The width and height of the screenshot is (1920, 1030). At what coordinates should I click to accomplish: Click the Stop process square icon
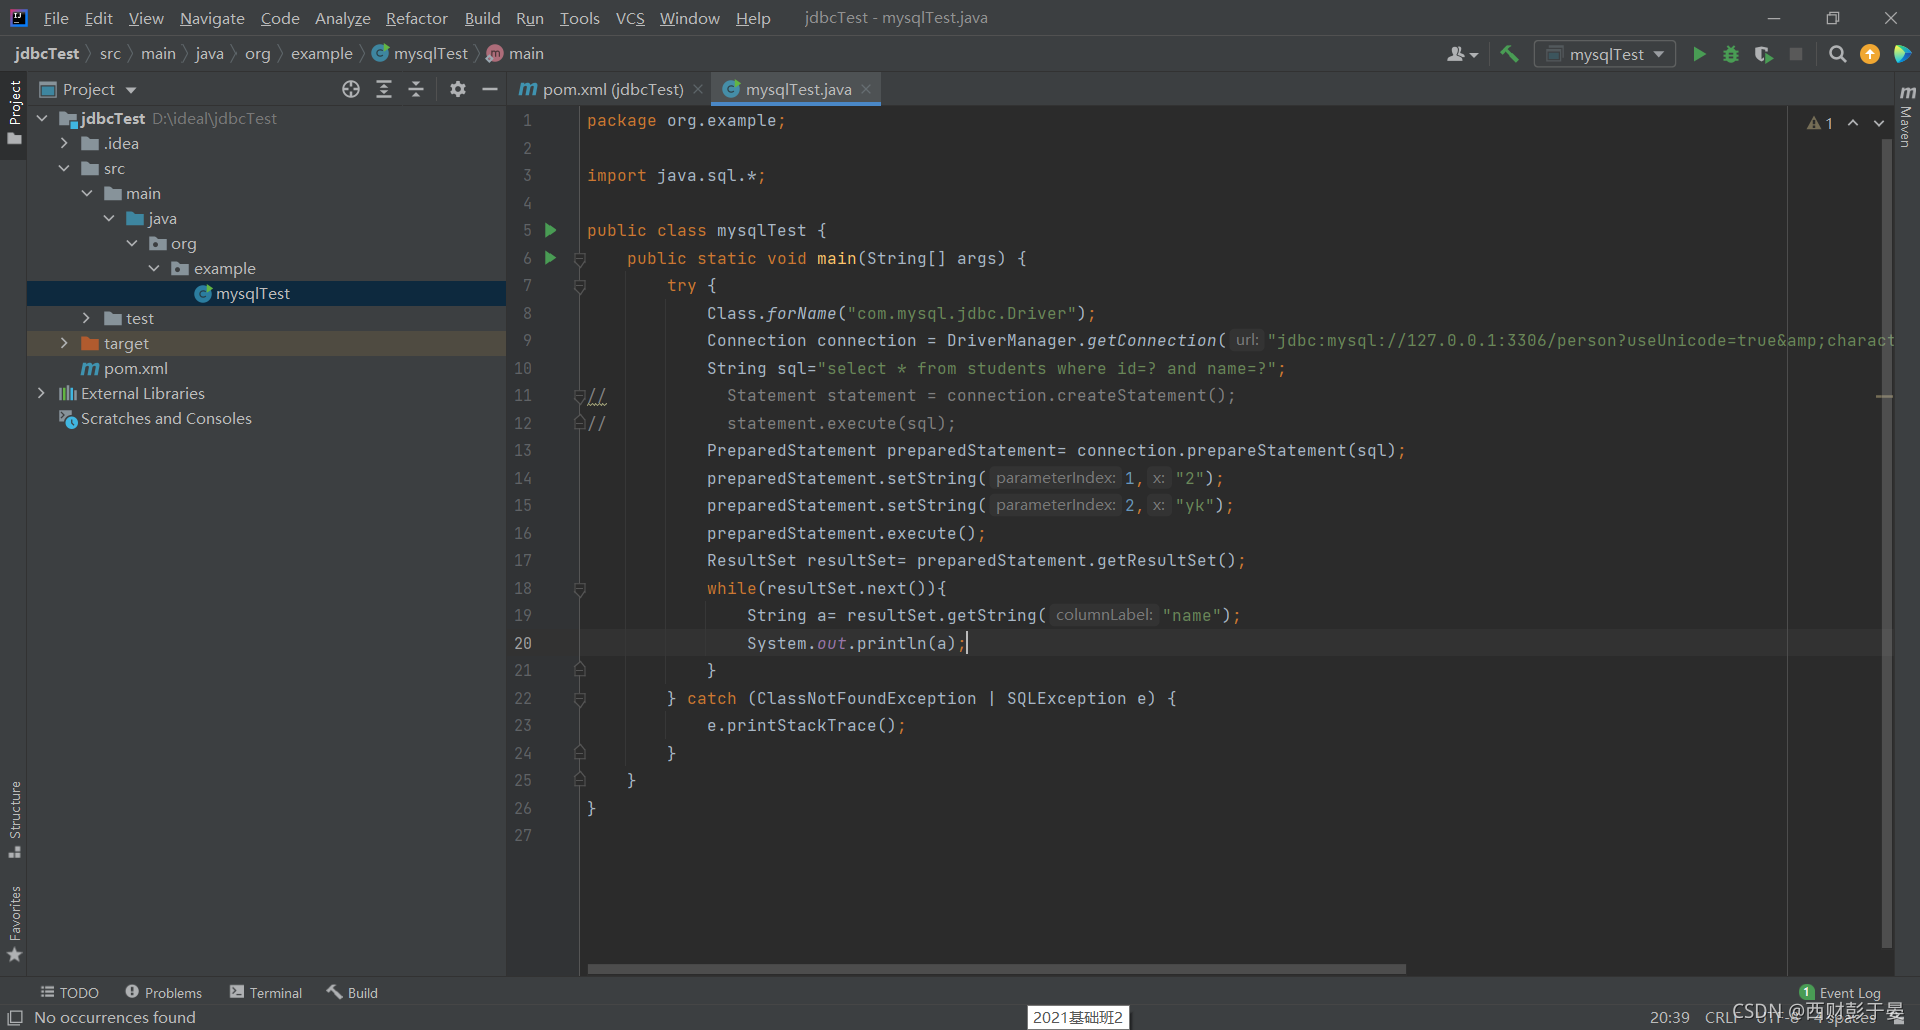(1796, 54)
